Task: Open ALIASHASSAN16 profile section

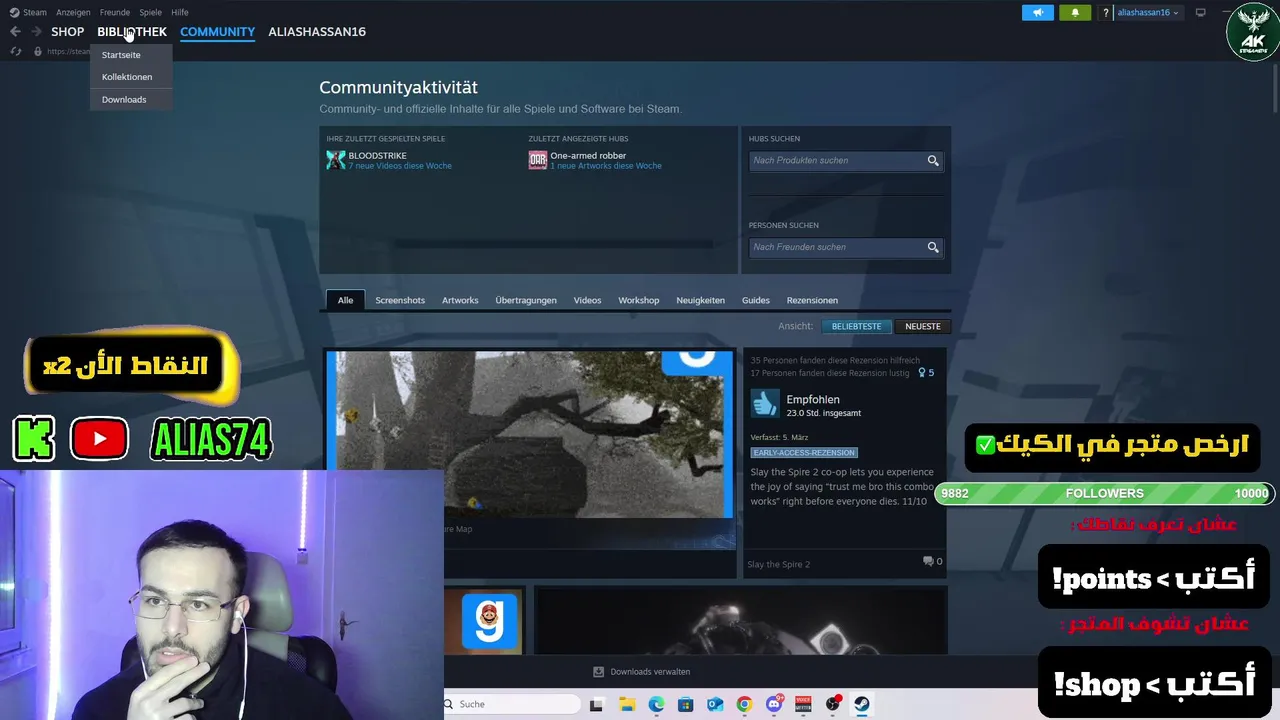Action: pos(317,32)
